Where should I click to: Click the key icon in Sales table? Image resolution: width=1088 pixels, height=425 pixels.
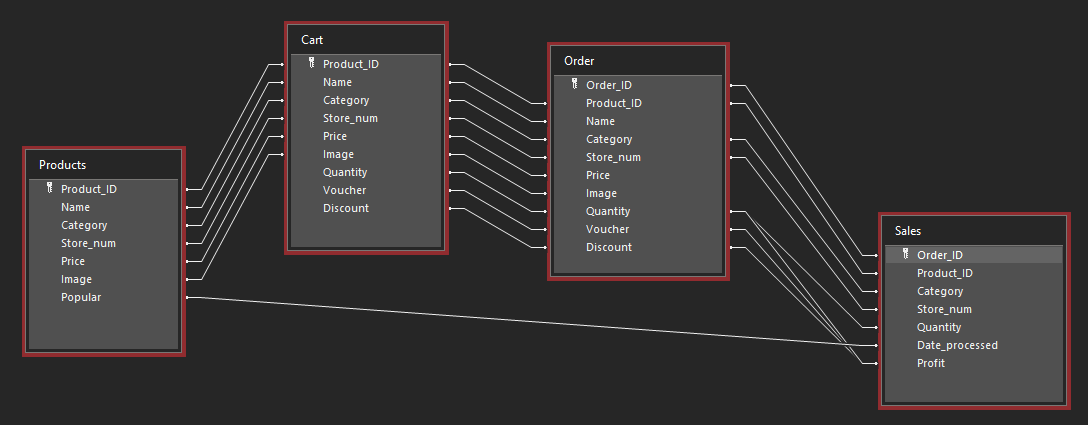point(905,255)
